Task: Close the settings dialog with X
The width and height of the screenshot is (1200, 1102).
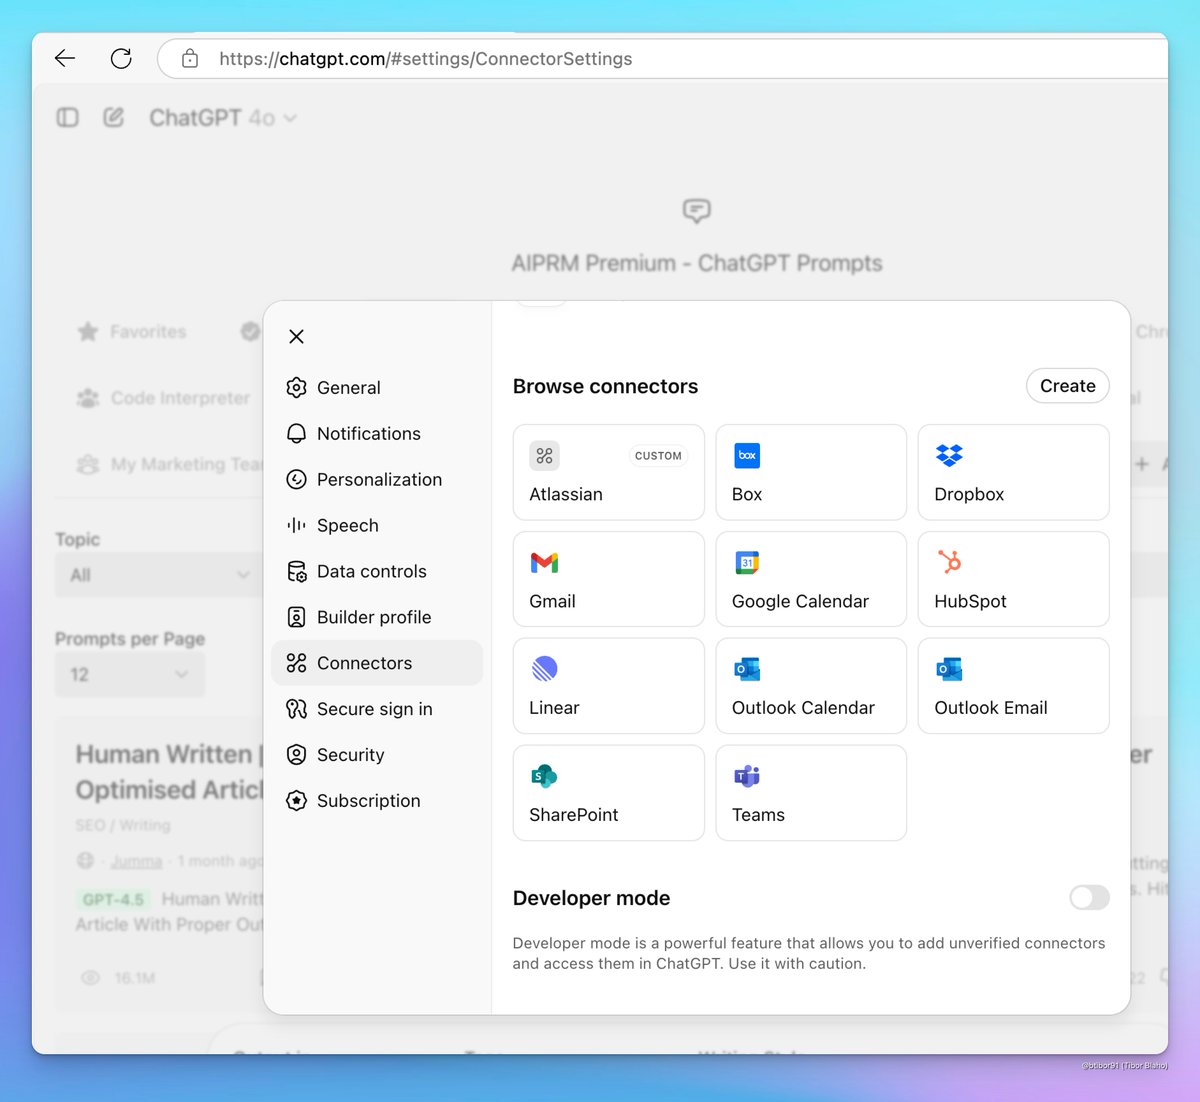Action: [296, 336]
